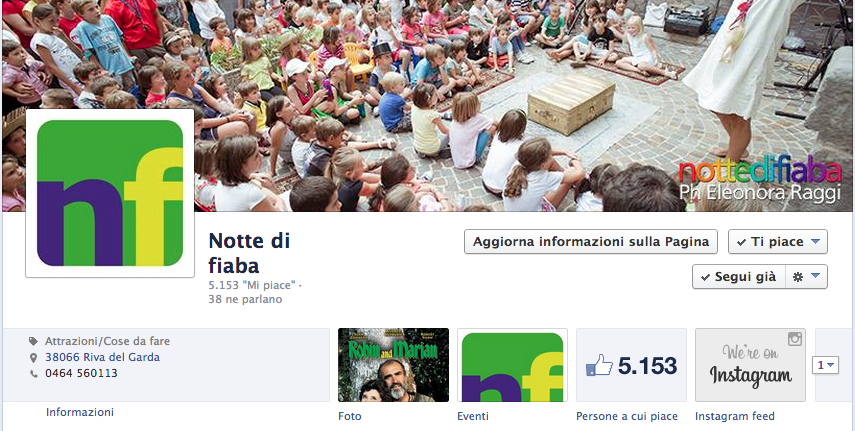Toggle the Segui già follow button
This screenshot has height=431, width=855.
[739, 277]
